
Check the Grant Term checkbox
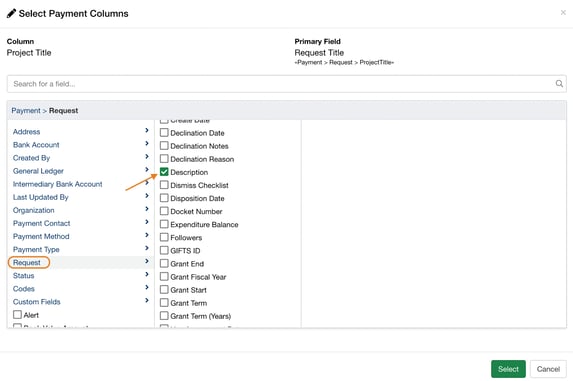click(x=164, y=303)
